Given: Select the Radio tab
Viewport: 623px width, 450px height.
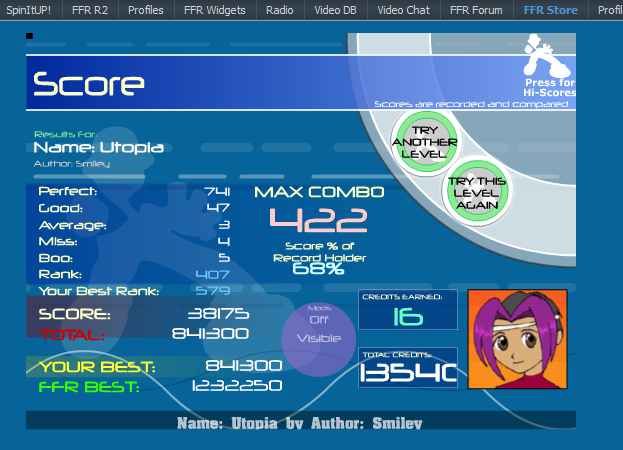Looking at the screenshot, I should pyautogui.click(x=279, y=10).
